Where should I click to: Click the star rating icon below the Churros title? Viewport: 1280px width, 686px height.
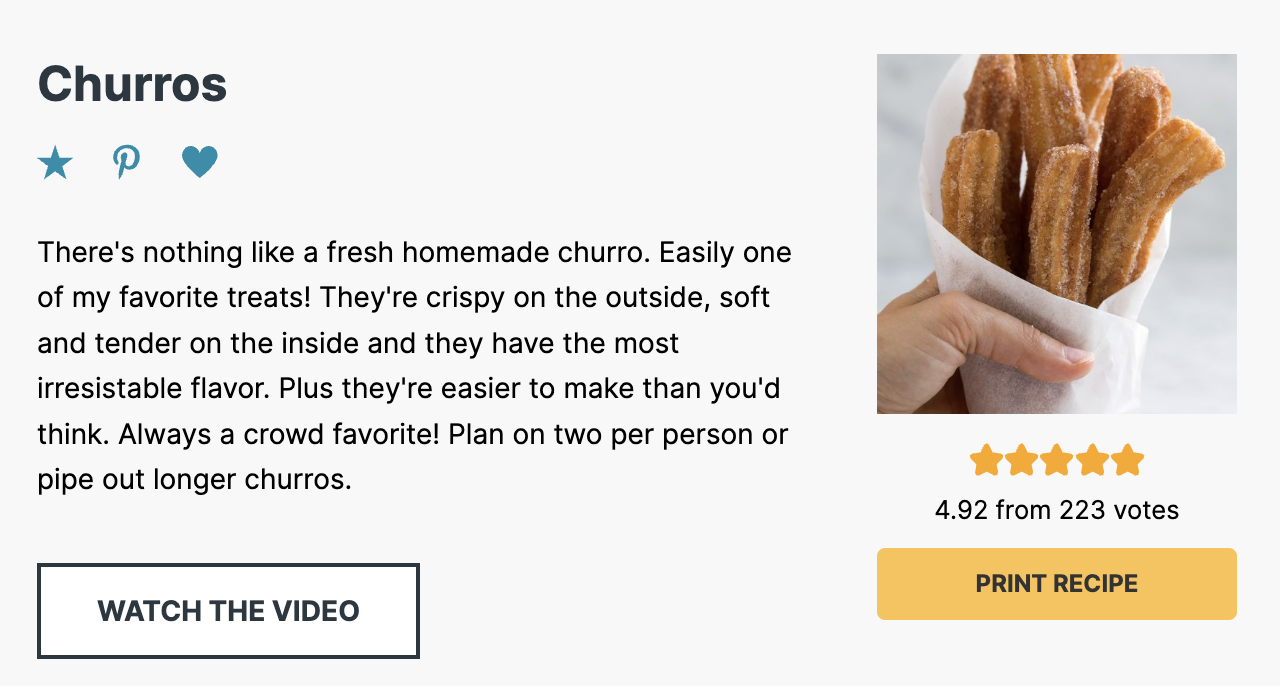[55, 162]
